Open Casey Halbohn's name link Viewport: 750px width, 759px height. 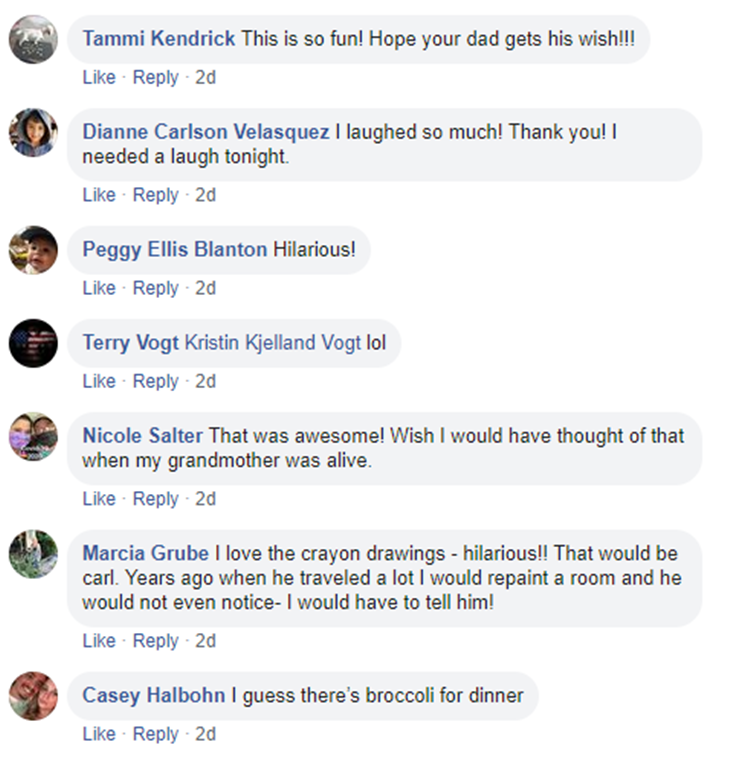153,695
